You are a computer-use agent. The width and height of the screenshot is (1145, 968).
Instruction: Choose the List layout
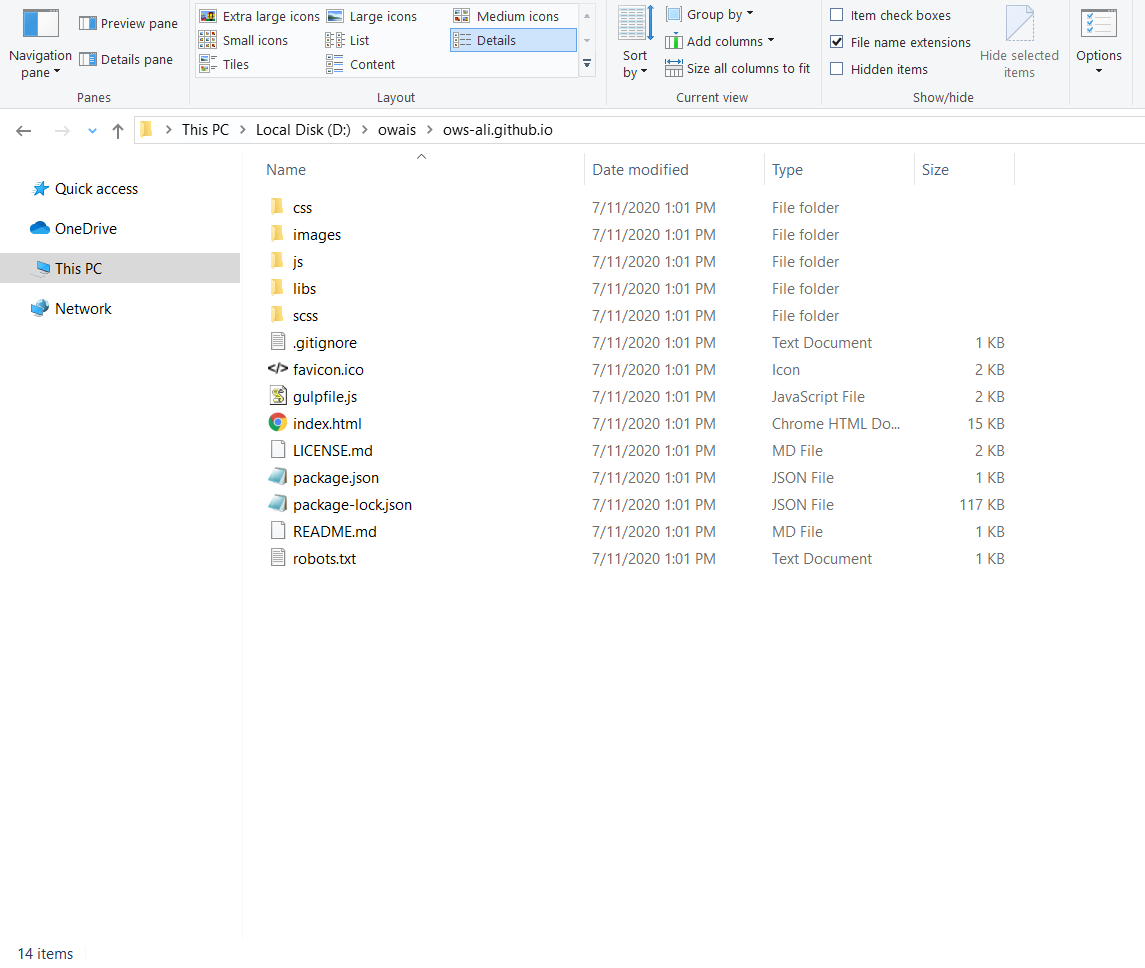tap(348, 40)
